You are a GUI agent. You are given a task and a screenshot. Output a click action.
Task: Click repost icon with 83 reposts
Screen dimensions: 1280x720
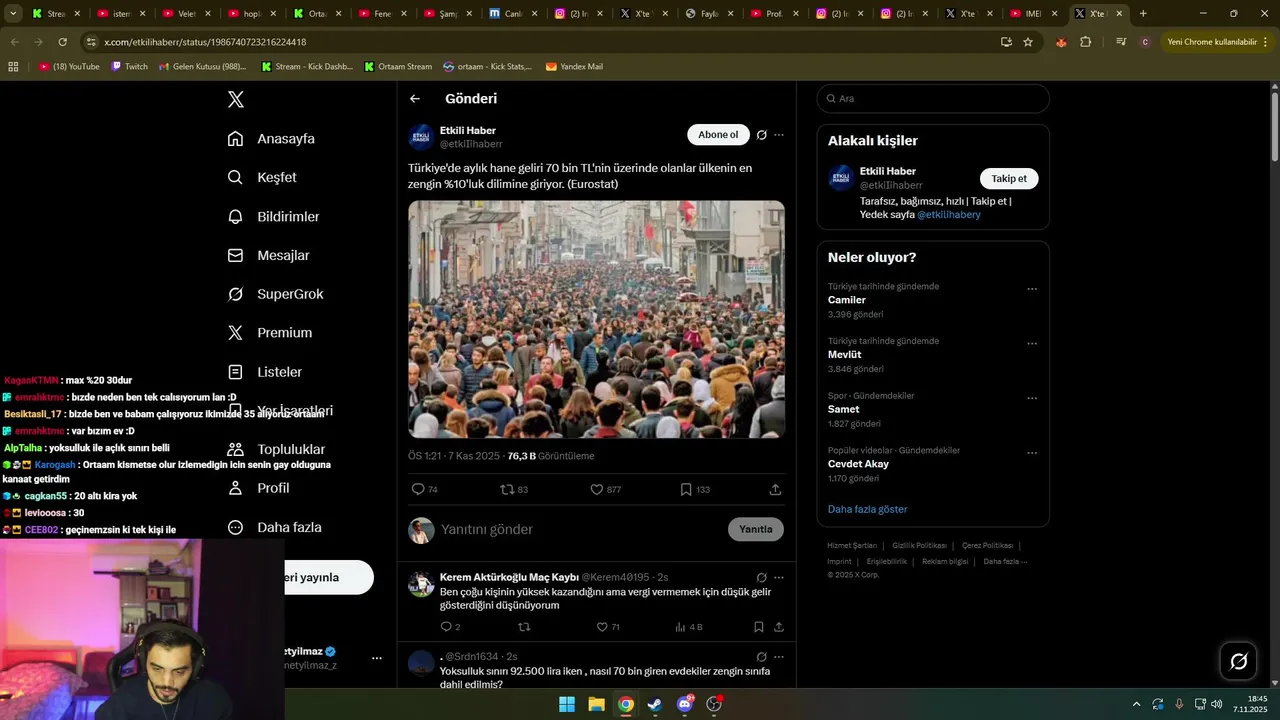[507, 489]
